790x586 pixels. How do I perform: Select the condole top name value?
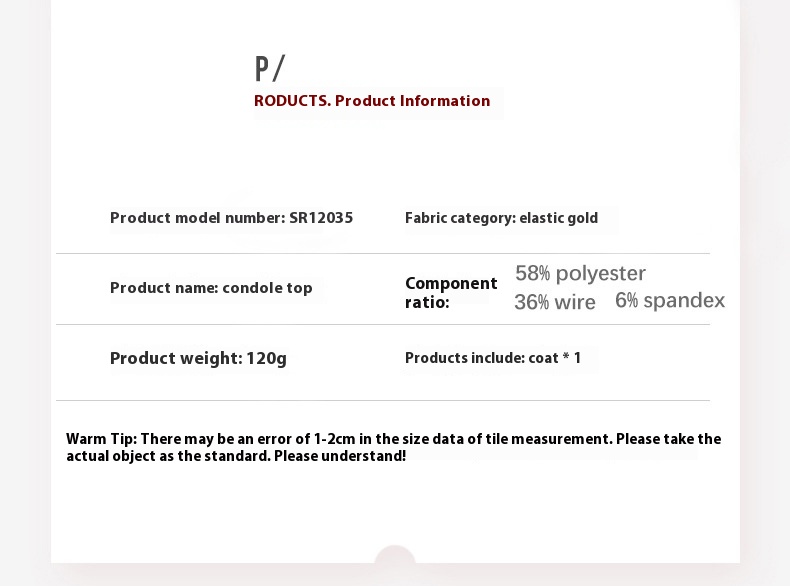[267, 288]
